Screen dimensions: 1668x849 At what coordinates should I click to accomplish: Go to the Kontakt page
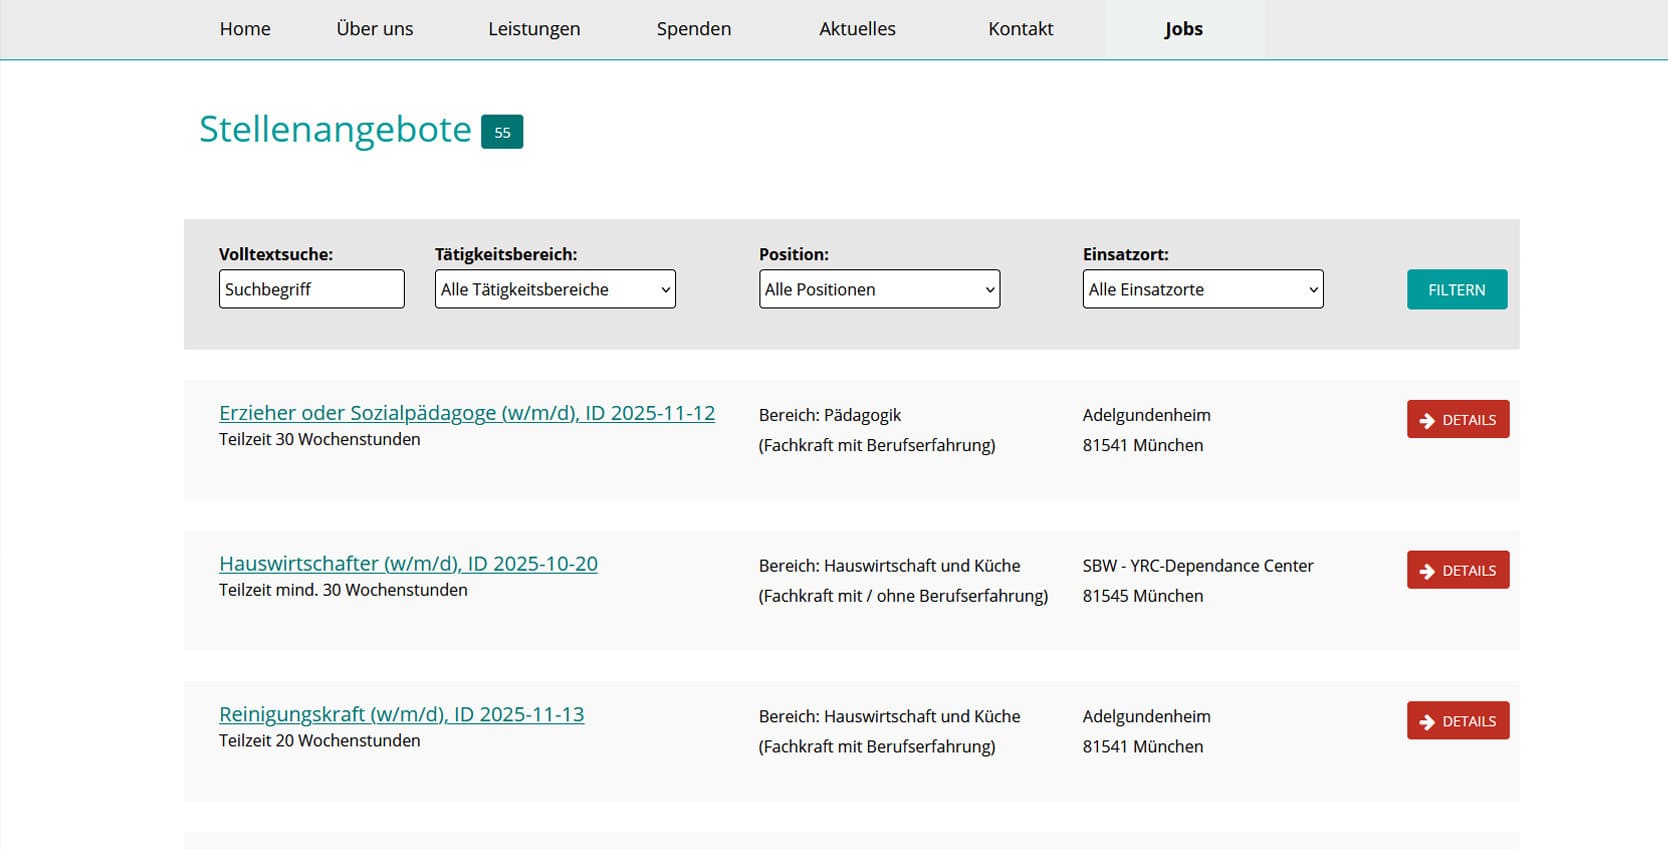coord(1020,29)
